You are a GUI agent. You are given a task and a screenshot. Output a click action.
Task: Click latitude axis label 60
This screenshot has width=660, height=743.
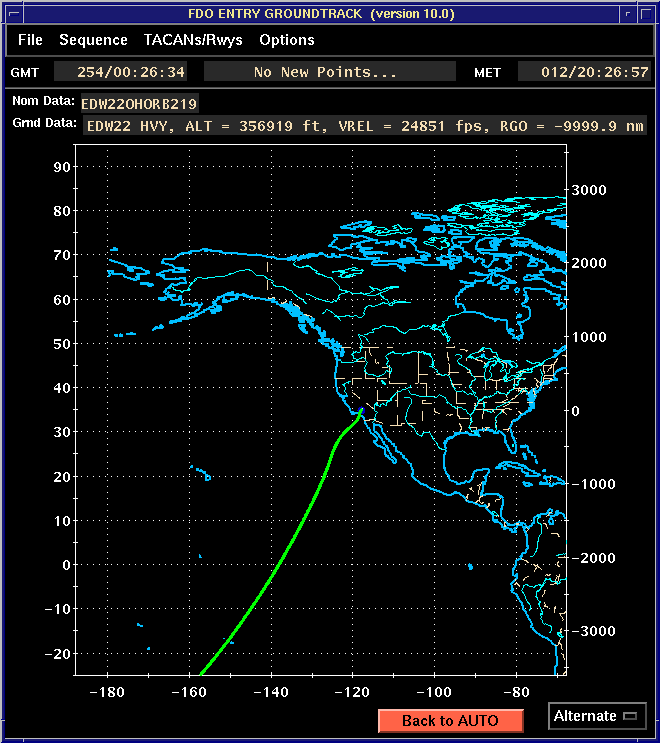pyautogui.click(x=62, y=299)
